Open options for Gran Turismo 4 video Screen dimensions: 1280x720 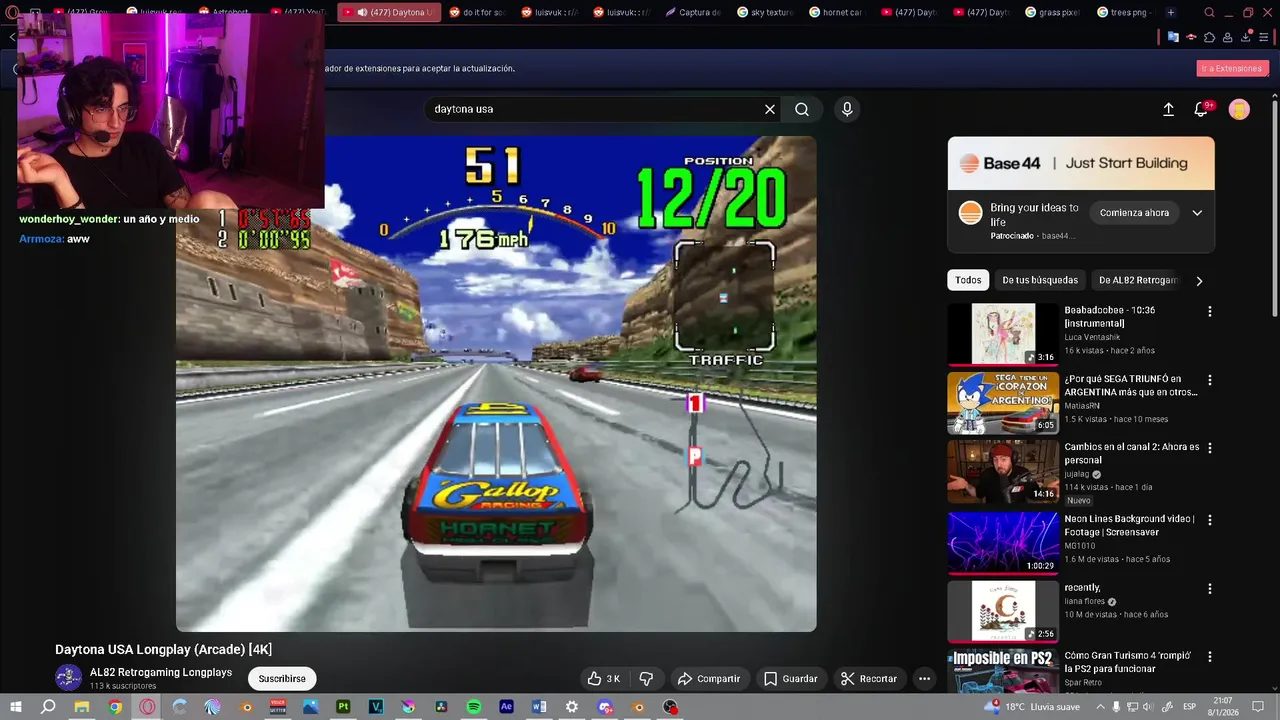[x=1209, y=657]
